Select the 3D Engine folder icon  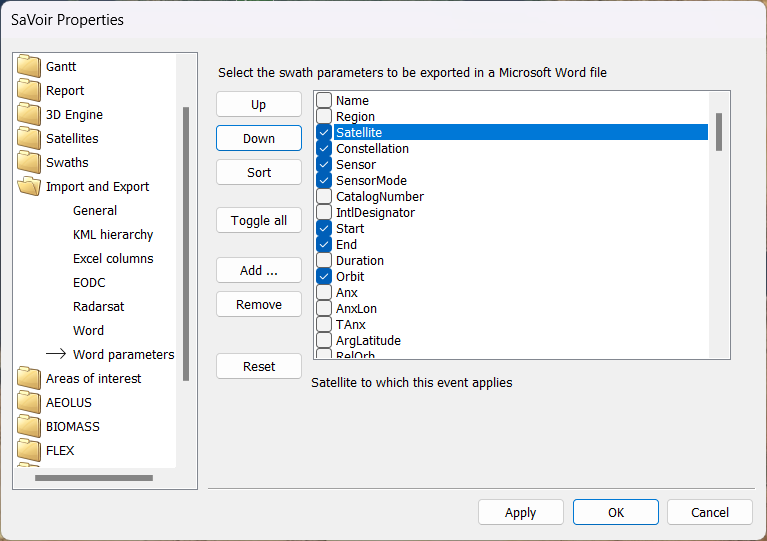click(x=29, y=115)
